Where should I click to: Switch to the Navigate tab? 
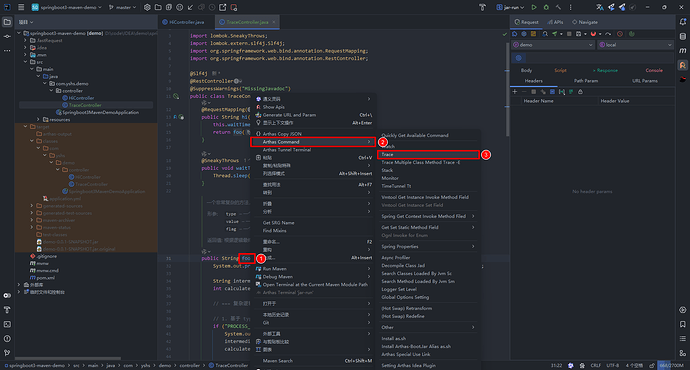585,22
